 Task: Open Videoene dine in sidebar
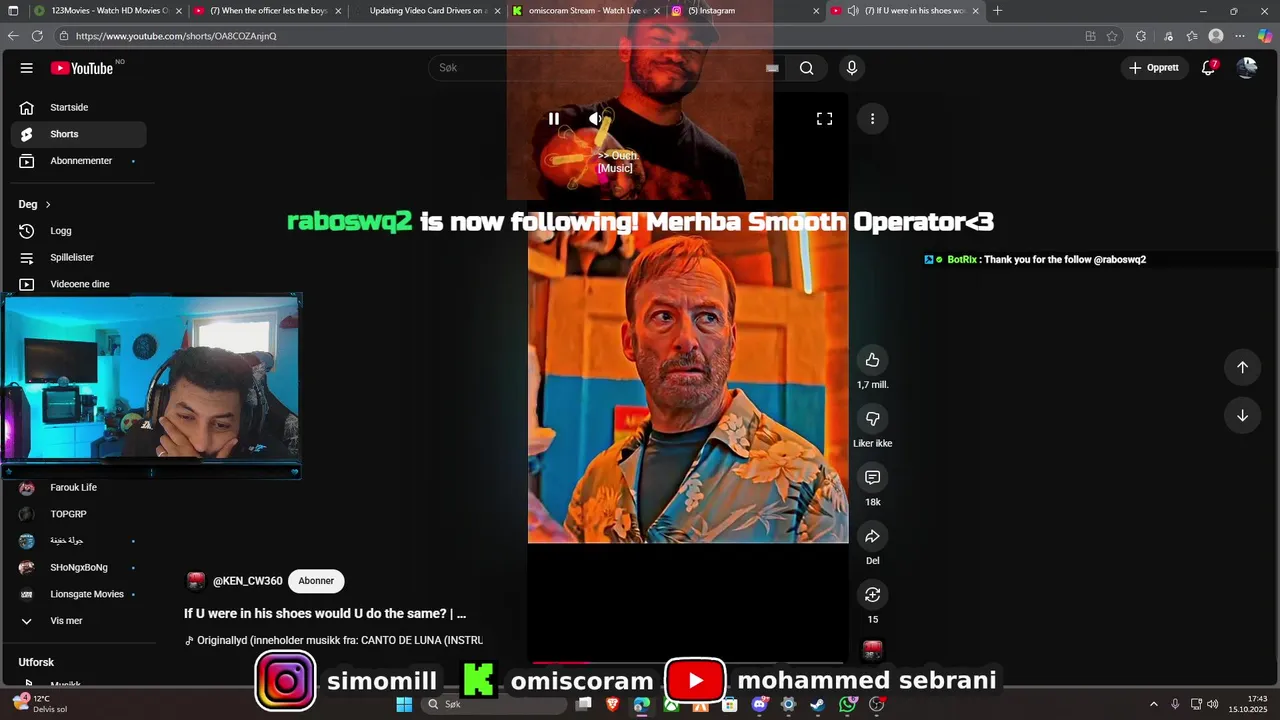pyautogui.click(x=79, y=284)
